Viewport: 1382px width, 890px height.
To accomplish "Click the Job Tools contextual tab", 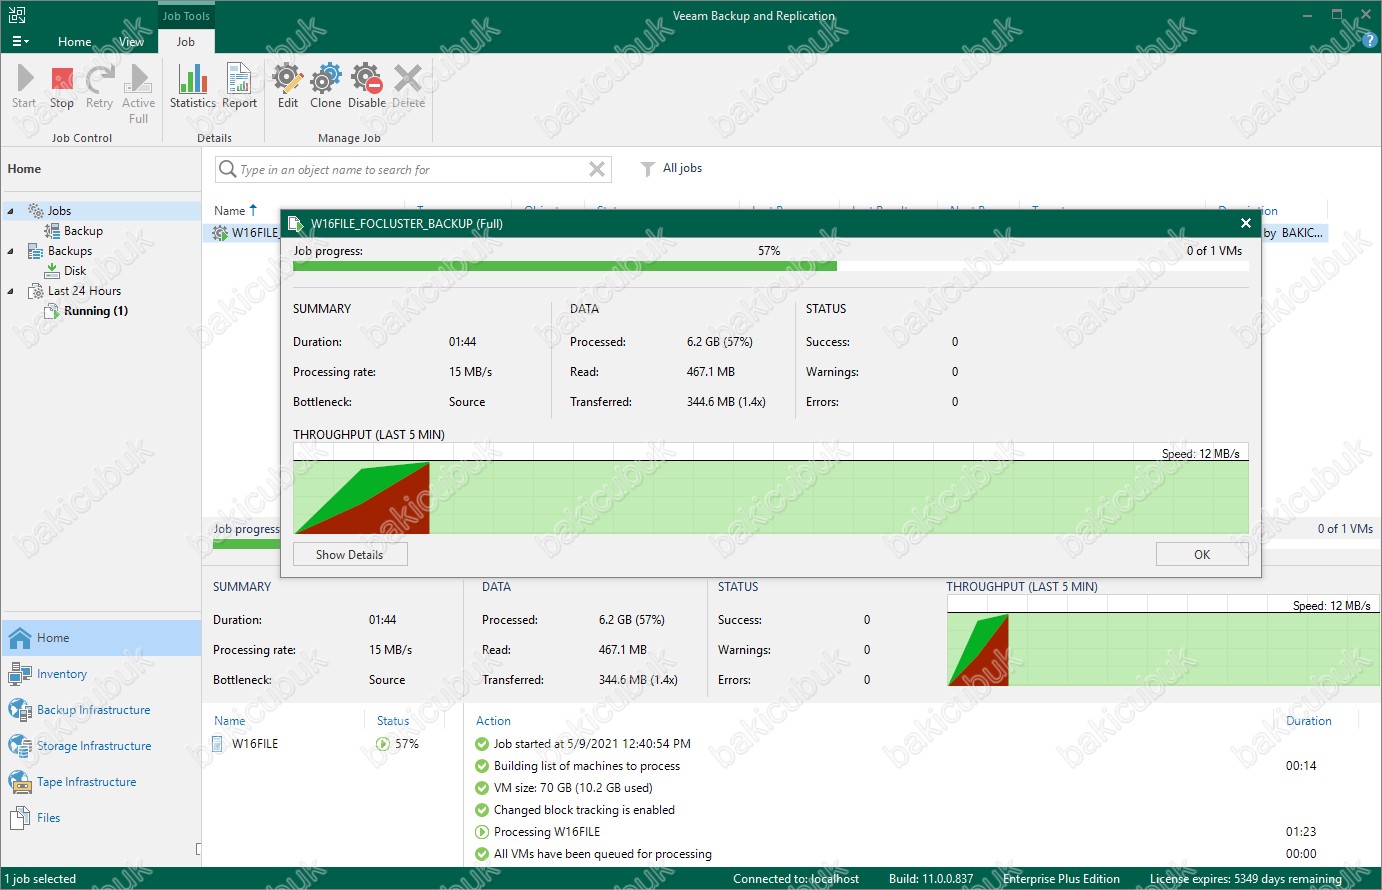I will [186, 16].
